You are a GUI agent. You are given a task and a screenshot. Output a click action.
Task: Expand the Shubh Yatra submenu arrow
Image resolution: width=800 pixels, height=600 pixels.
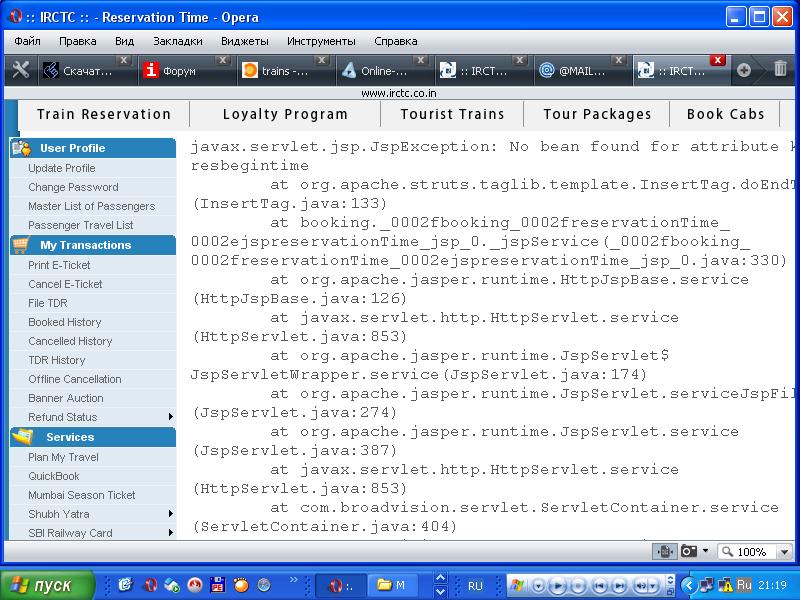tap(171, 514)
